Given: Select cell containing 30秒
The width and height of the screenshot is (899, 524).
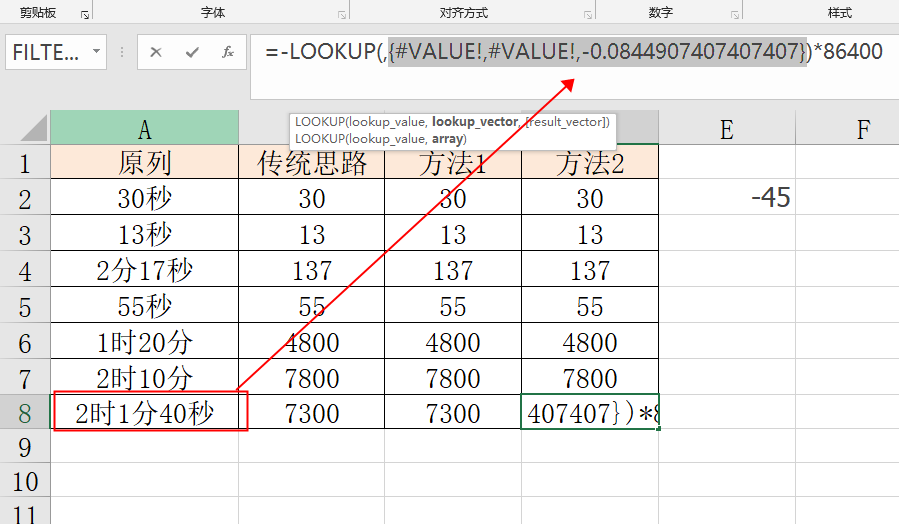Looking at the screenshot, I should [144, 198].
